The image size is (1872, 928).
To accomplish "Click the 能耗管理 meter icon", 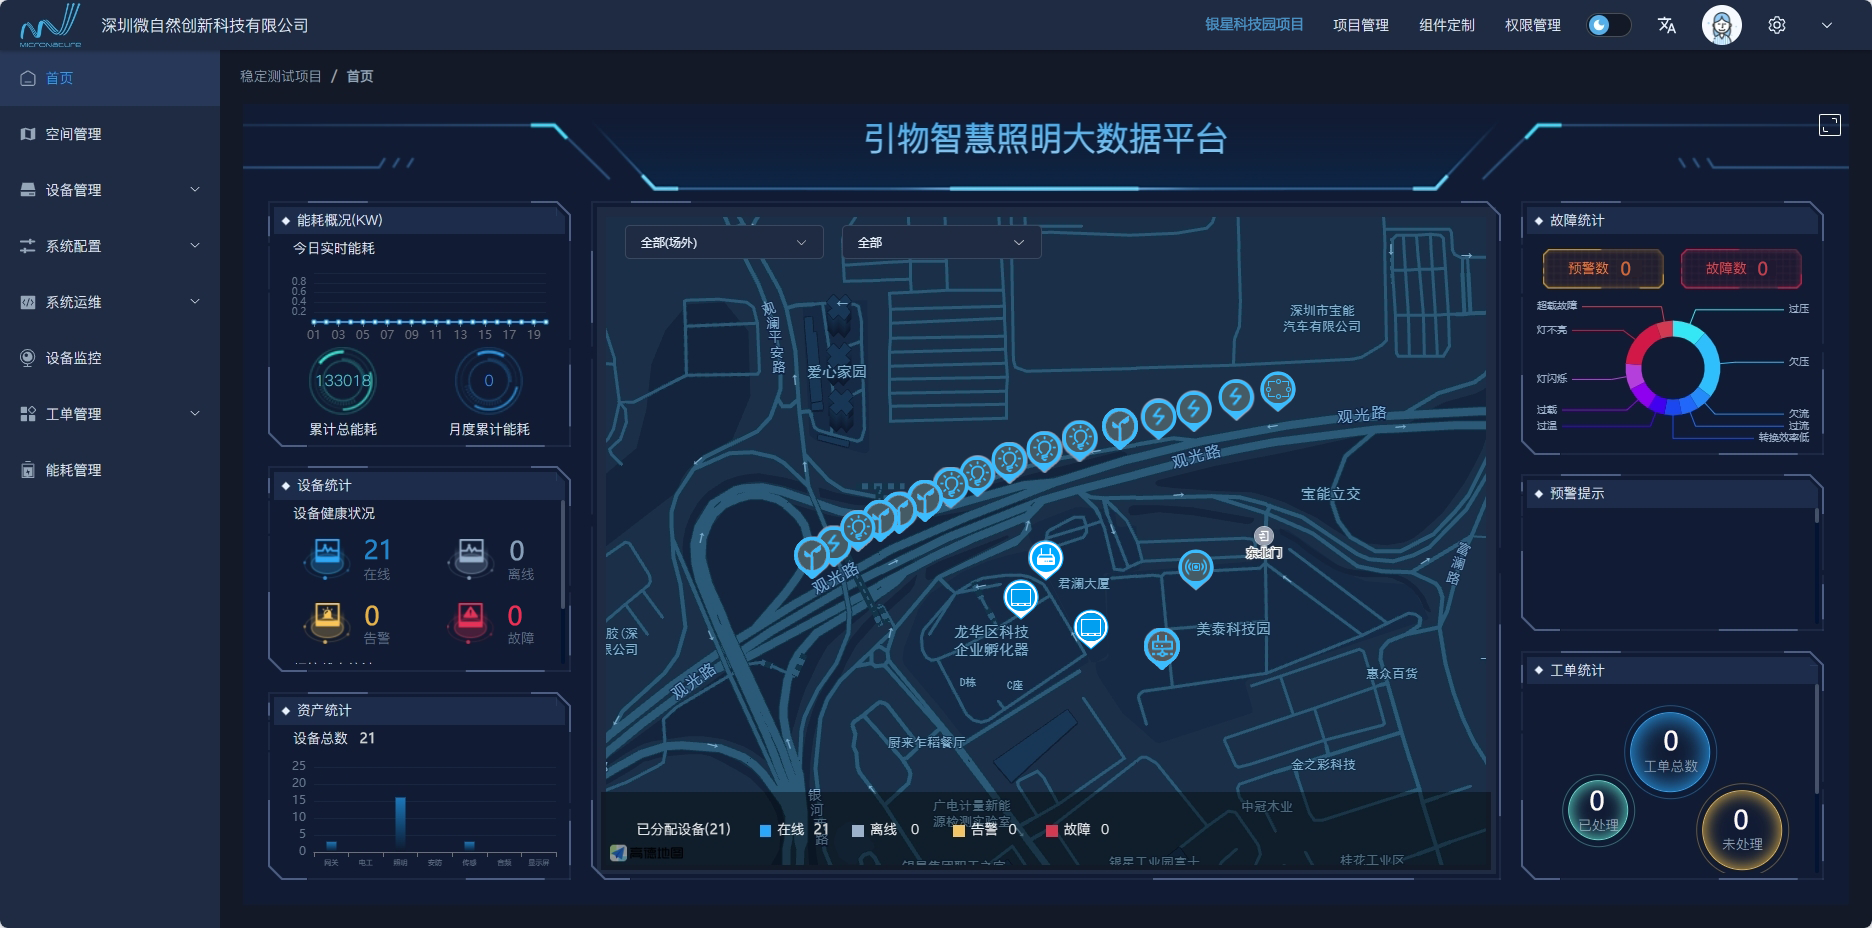I will click(x=28, y=470).
